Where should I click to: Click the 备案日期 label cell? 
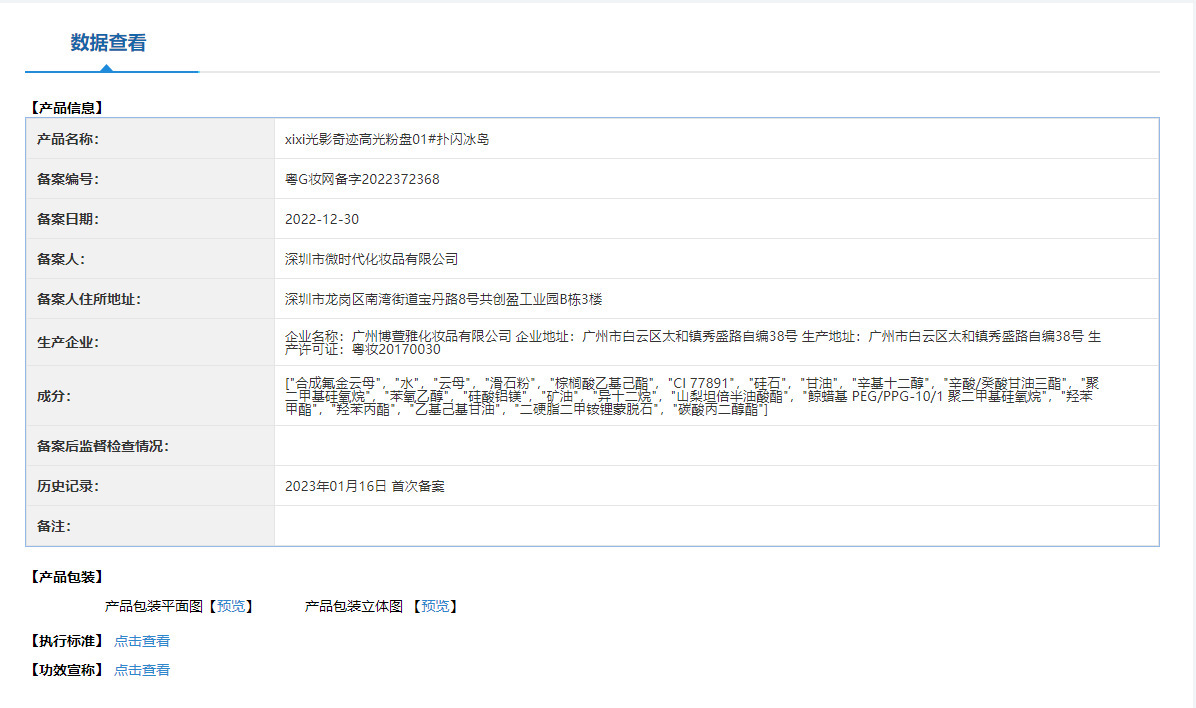point(150,219)
